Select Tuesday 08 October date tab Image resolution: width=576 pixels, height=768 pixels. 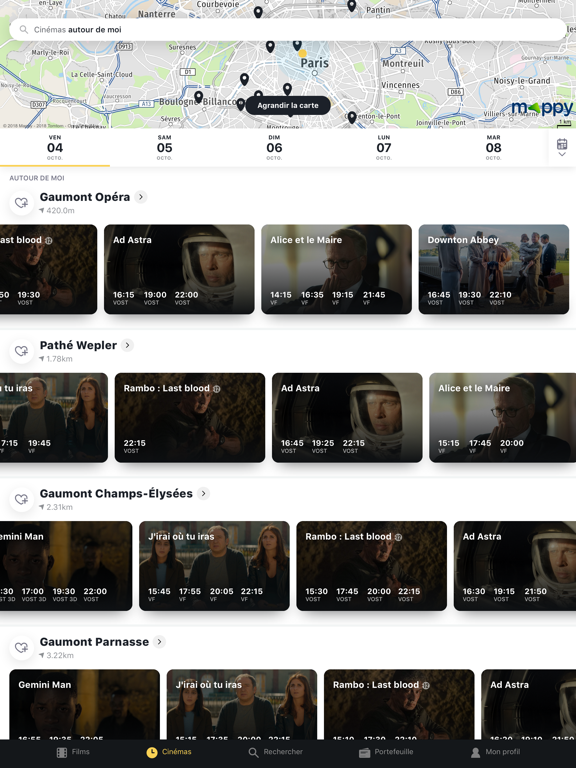coord(494,147)
